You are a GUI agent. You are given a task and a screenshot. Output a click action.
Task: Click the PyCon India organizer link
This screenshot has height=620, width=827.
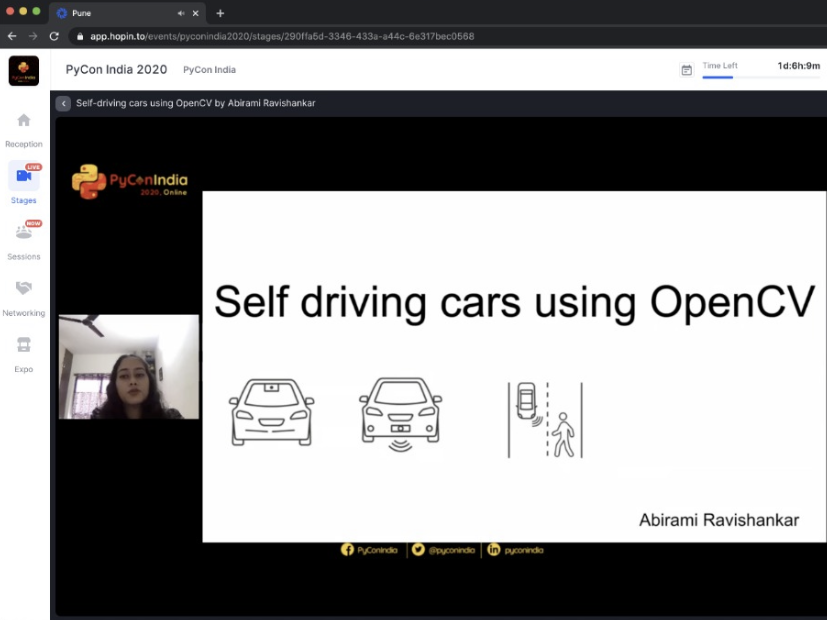point(209,70)
